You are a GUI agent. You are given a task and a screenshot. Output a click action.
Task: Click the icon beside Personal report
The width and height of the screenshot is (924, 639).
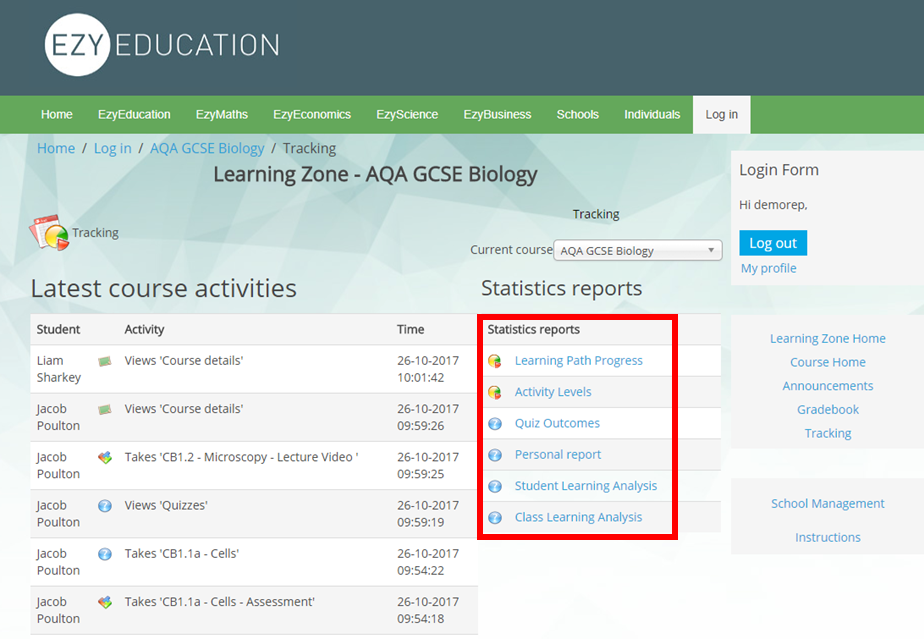[x=495, y=454]
